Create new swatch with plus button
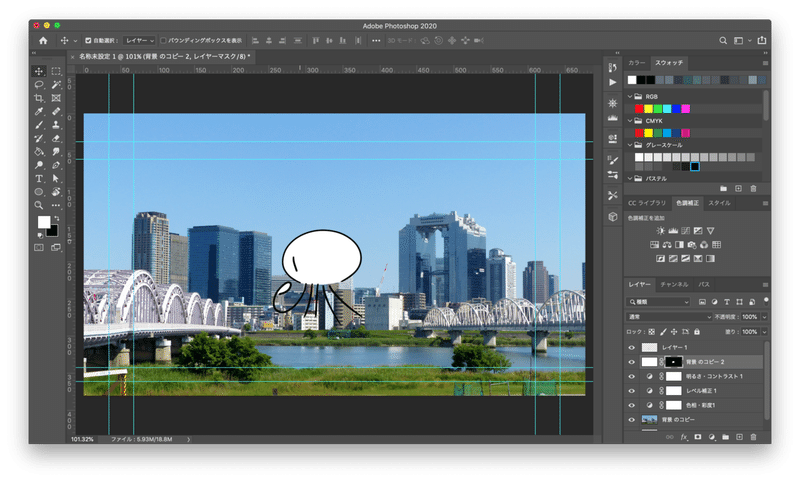Screen dimensions: 800x482 738,189
